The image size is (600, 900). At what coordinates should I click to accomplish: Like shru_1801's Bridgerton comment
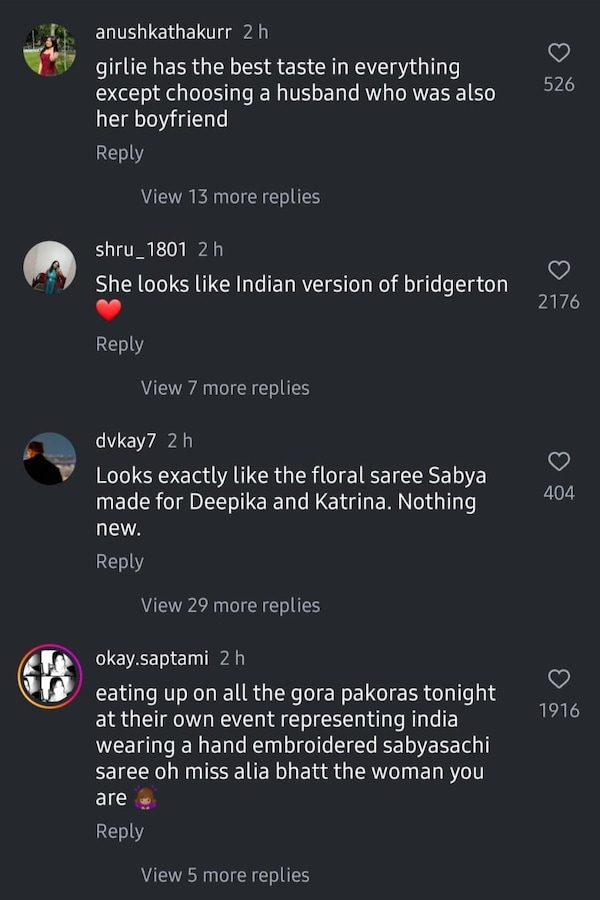click(559, 270)
